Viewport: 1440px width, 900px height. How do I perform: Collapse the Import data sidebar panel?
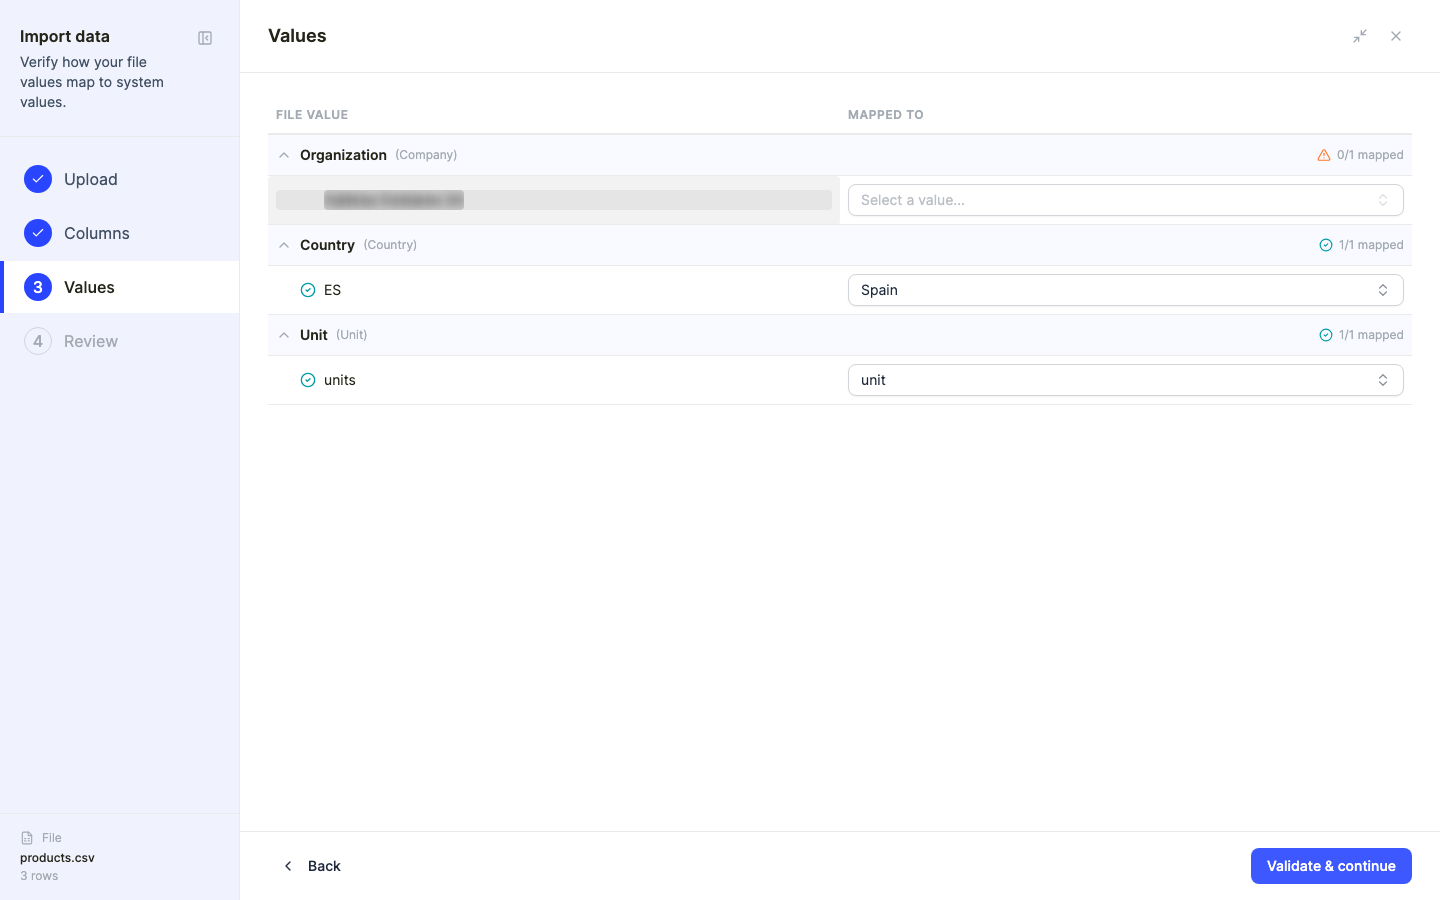(x=205, y=38)
